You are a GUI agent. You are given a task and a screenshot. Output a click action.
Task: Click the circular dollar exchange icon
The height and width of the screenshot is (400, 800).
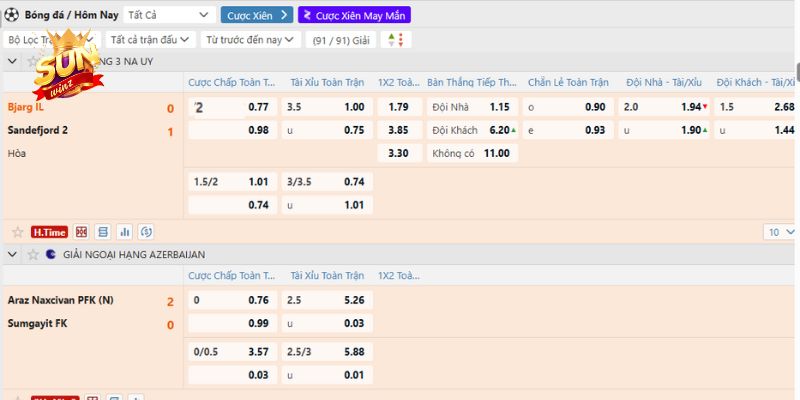tap(146, 232)
